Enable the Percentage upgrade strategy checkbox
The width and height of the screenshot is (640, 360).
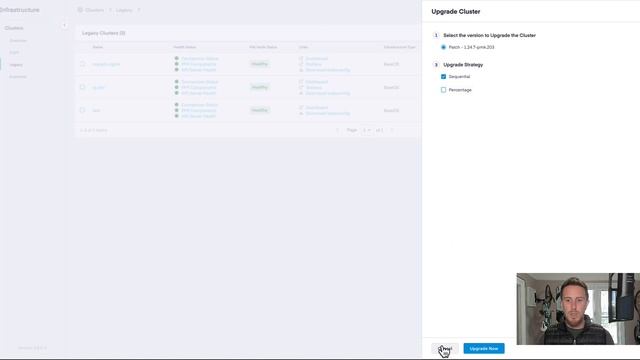point(443,90)
